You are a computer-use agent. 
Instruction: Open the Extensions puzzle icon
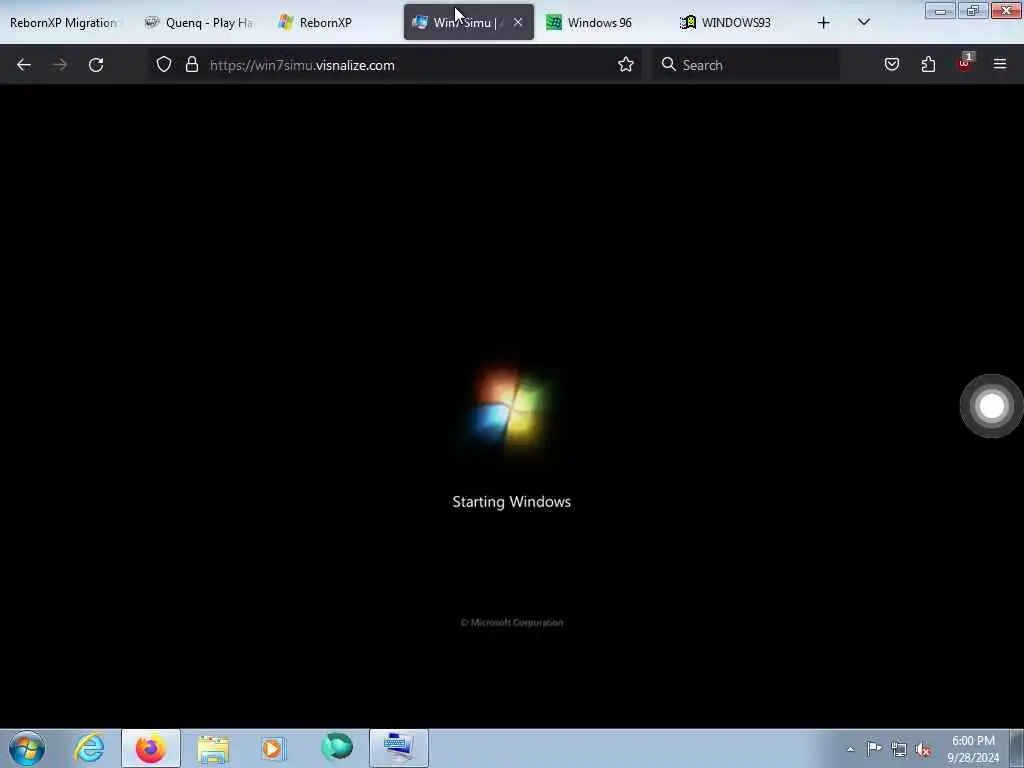[928, 64]
